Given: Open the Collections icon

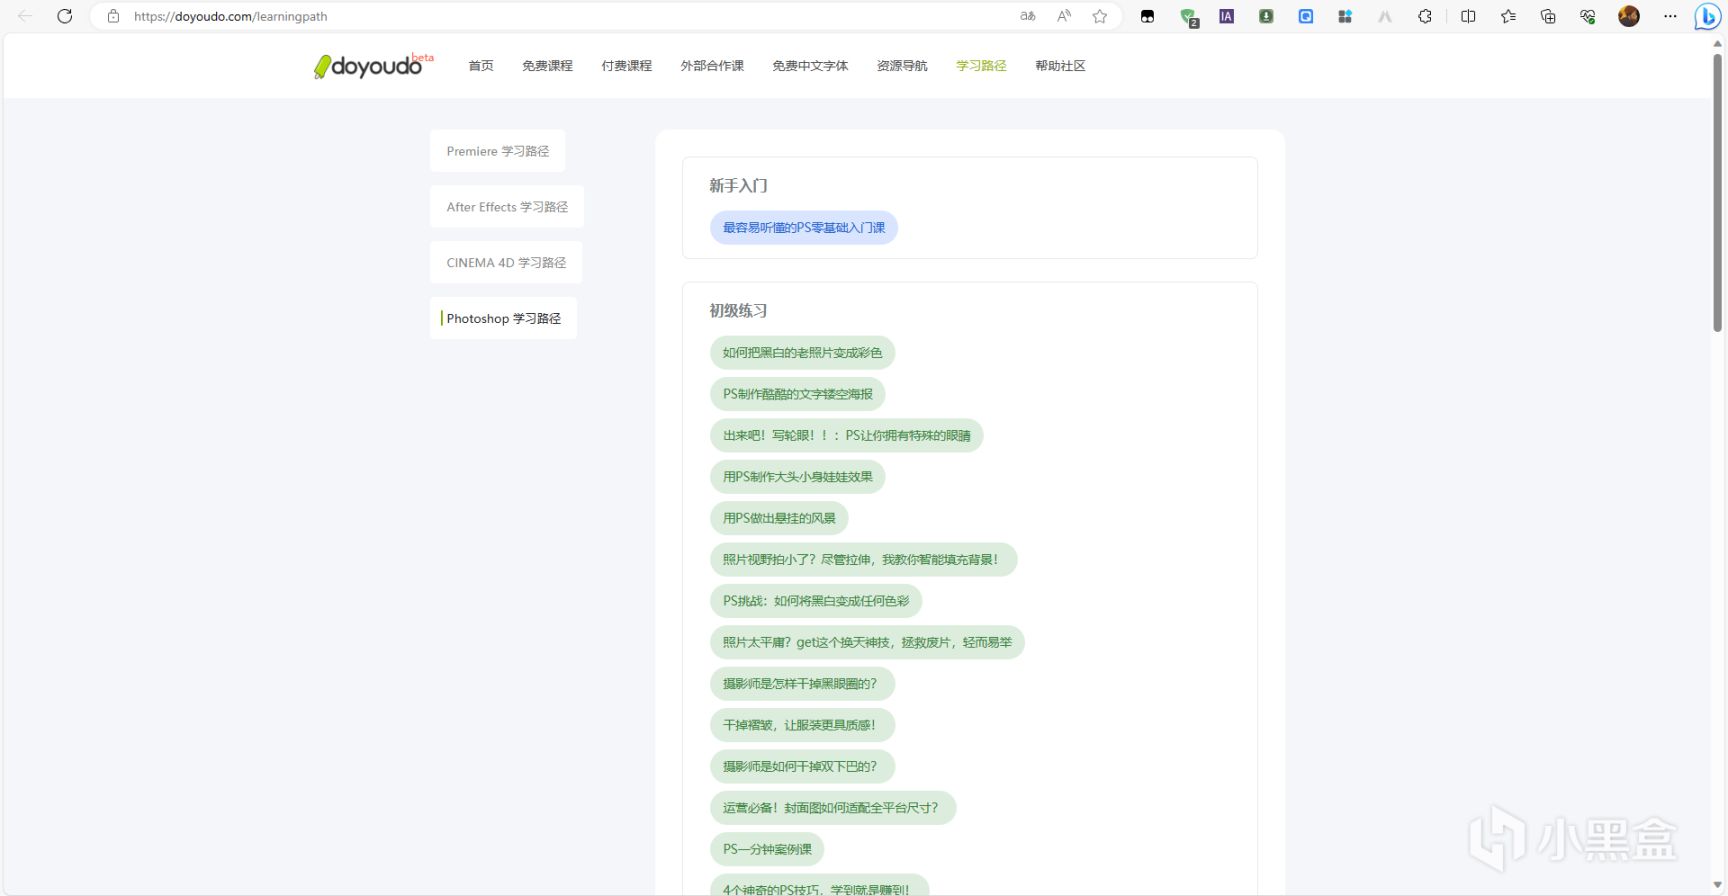Looking at the screenshot, I should click(1548, 16).
